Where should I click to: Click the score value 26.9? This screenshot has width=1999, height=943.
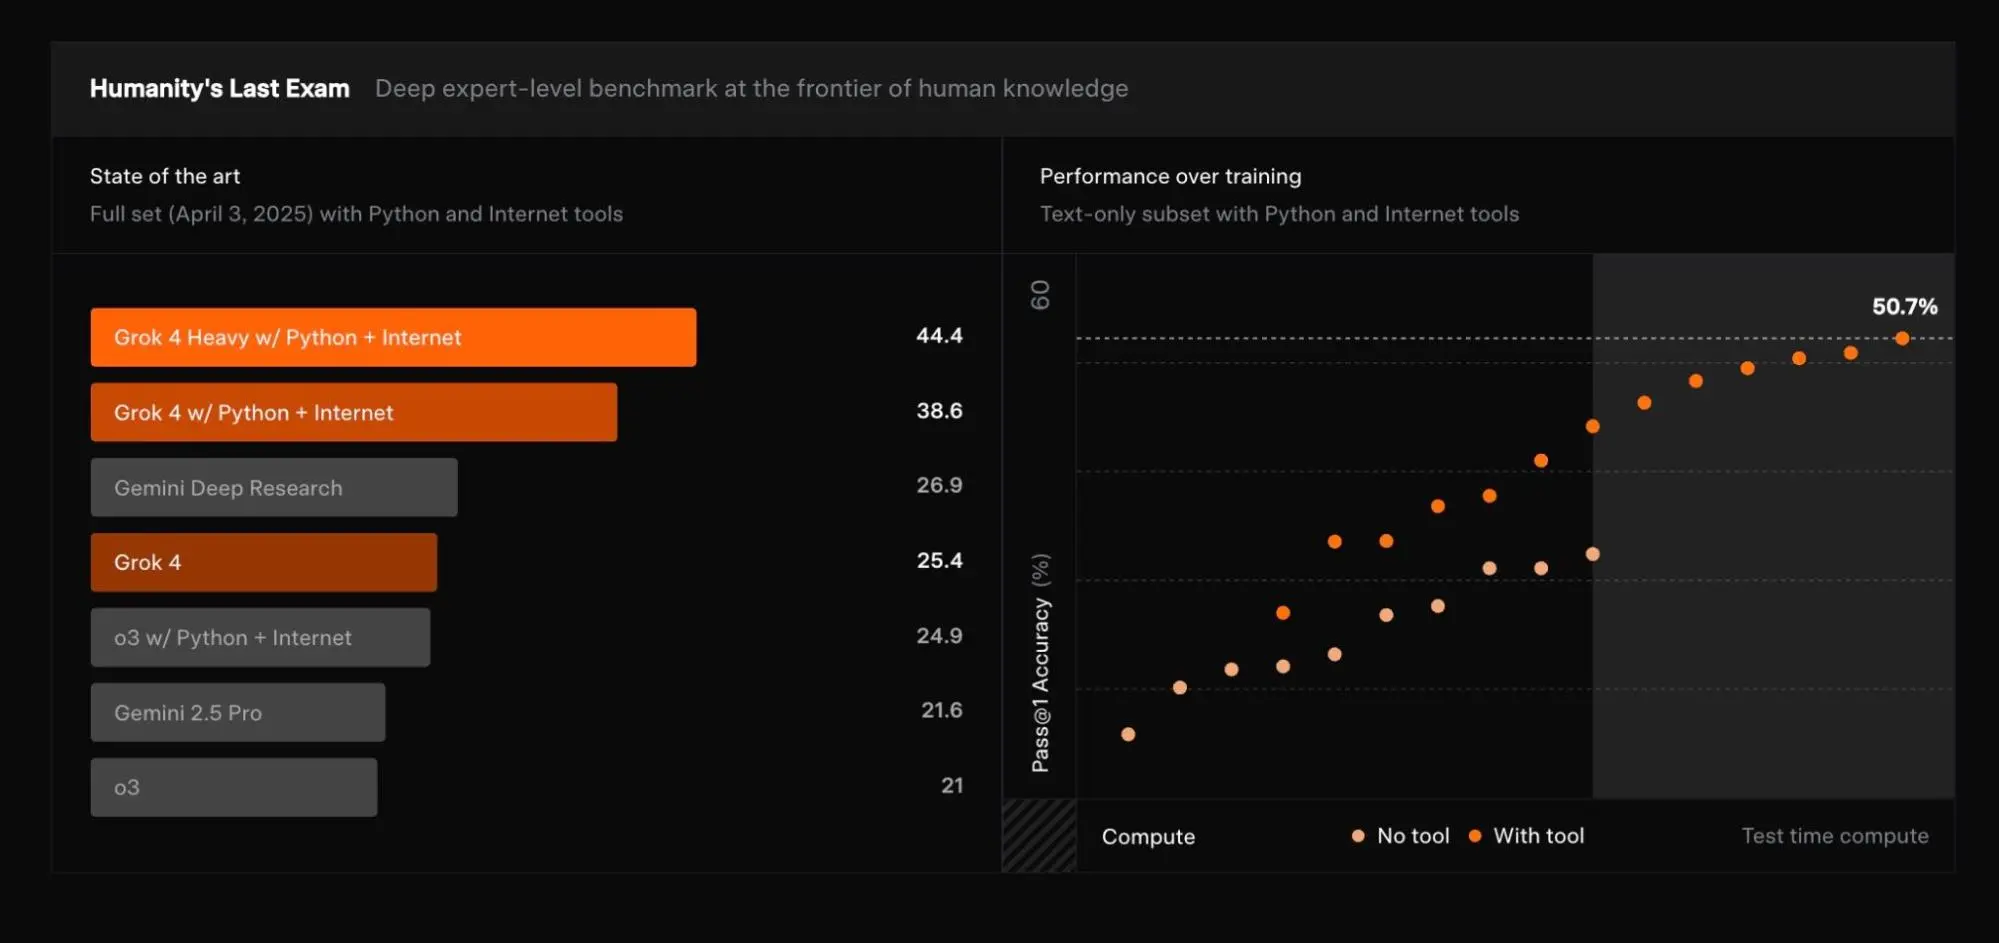[939, 485]
